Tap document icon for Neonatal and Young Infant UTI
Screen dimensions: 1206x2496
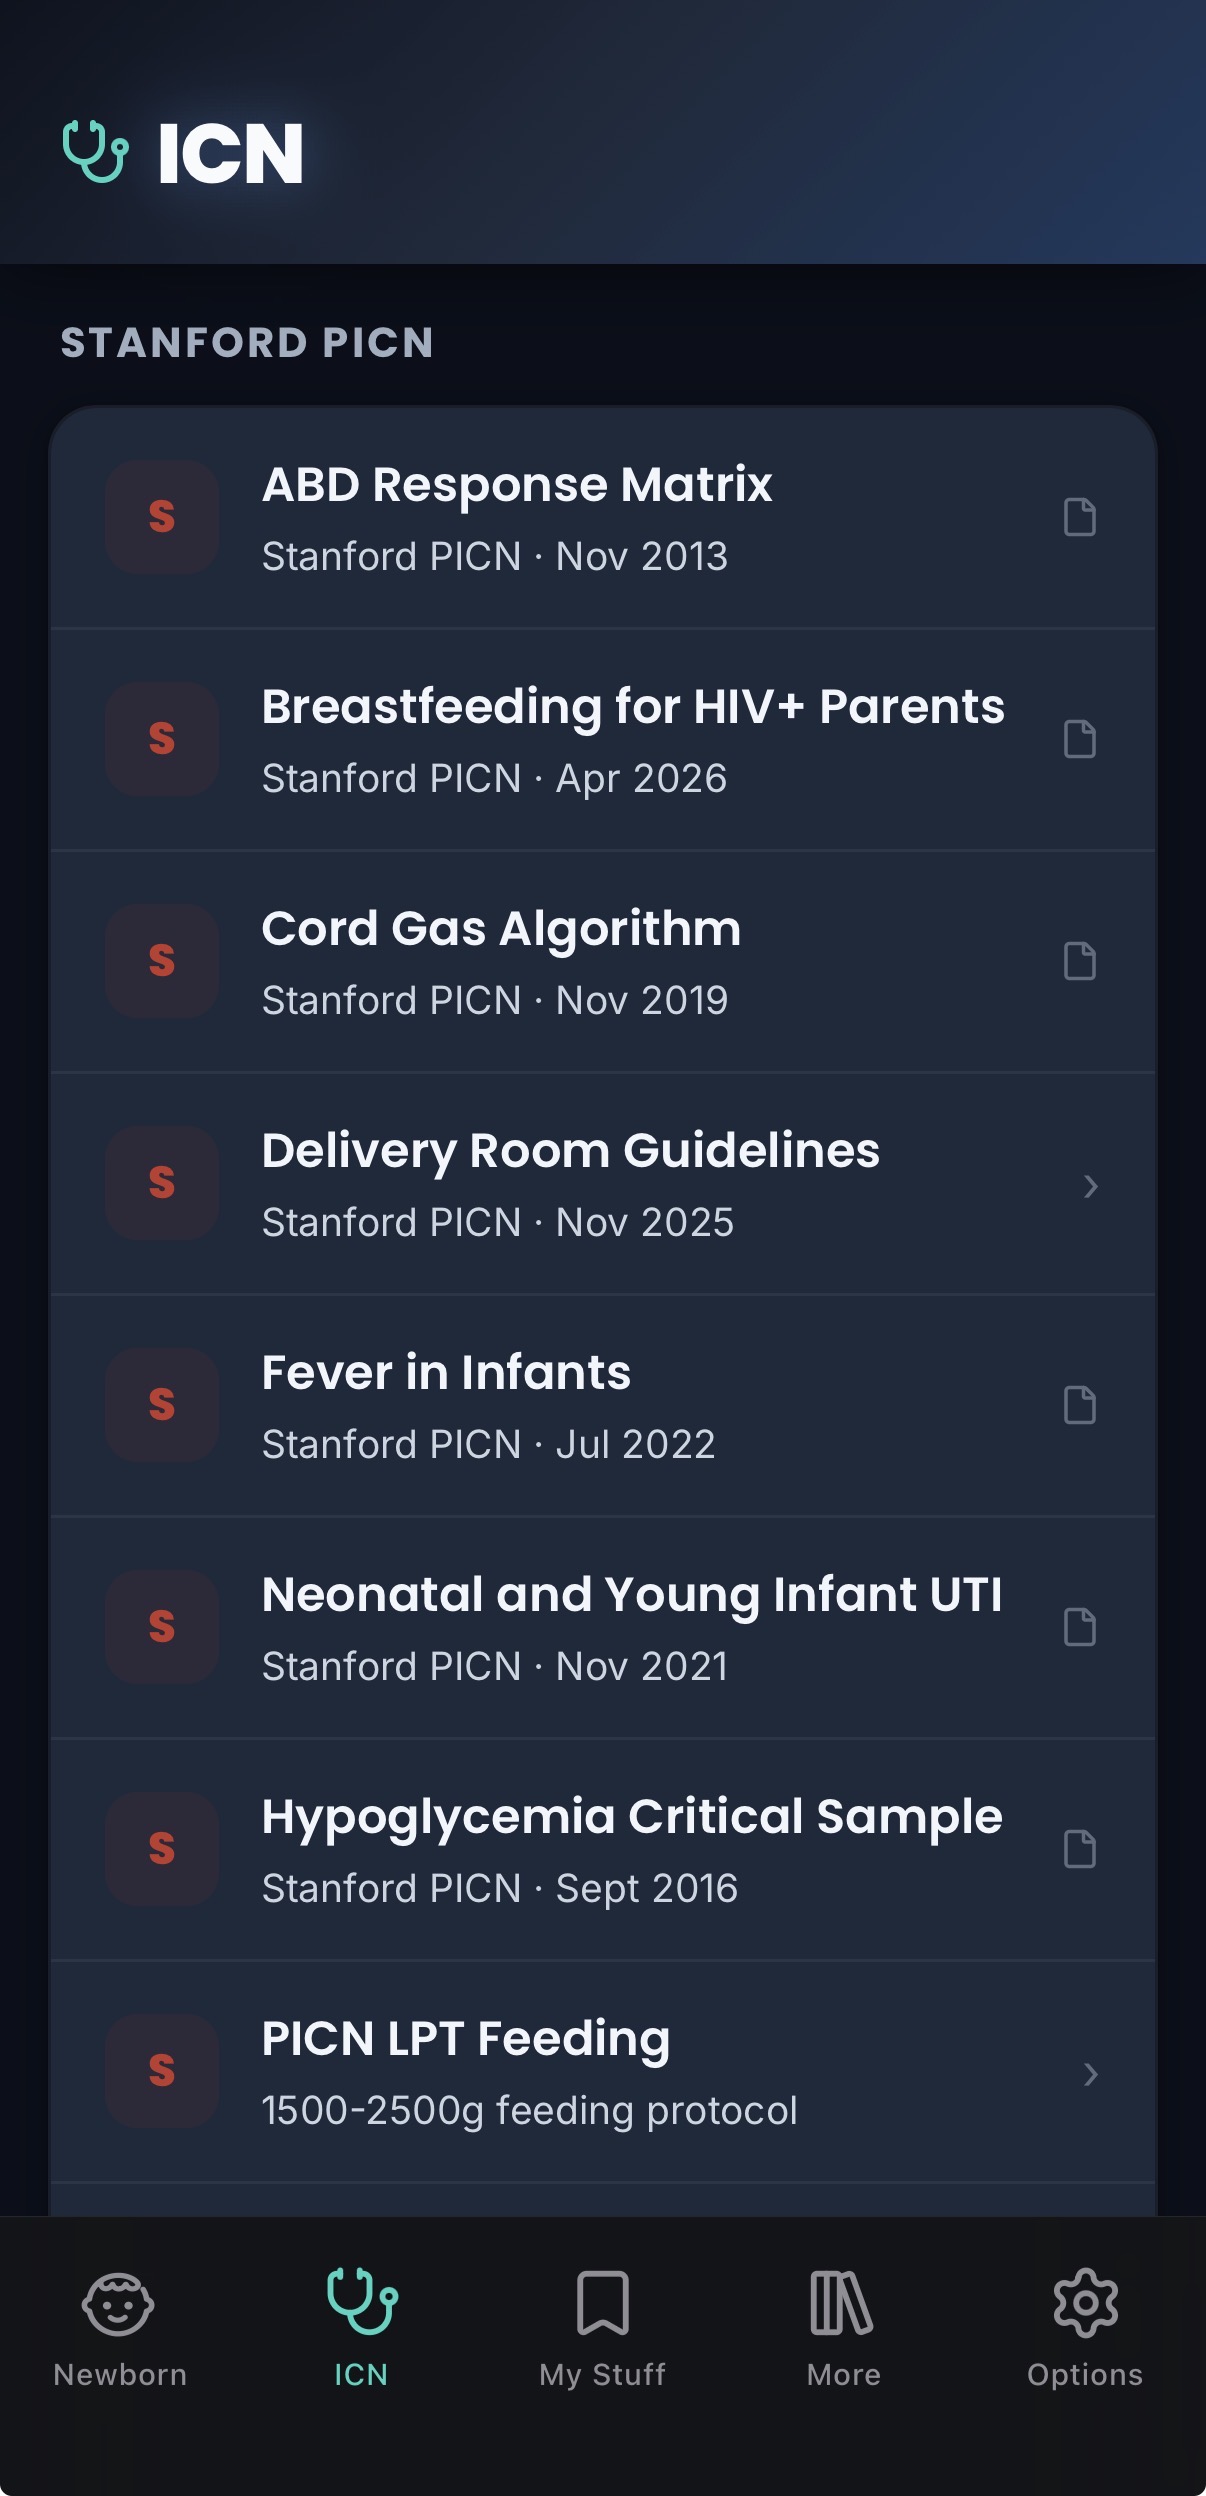tap(1080, 1627)
